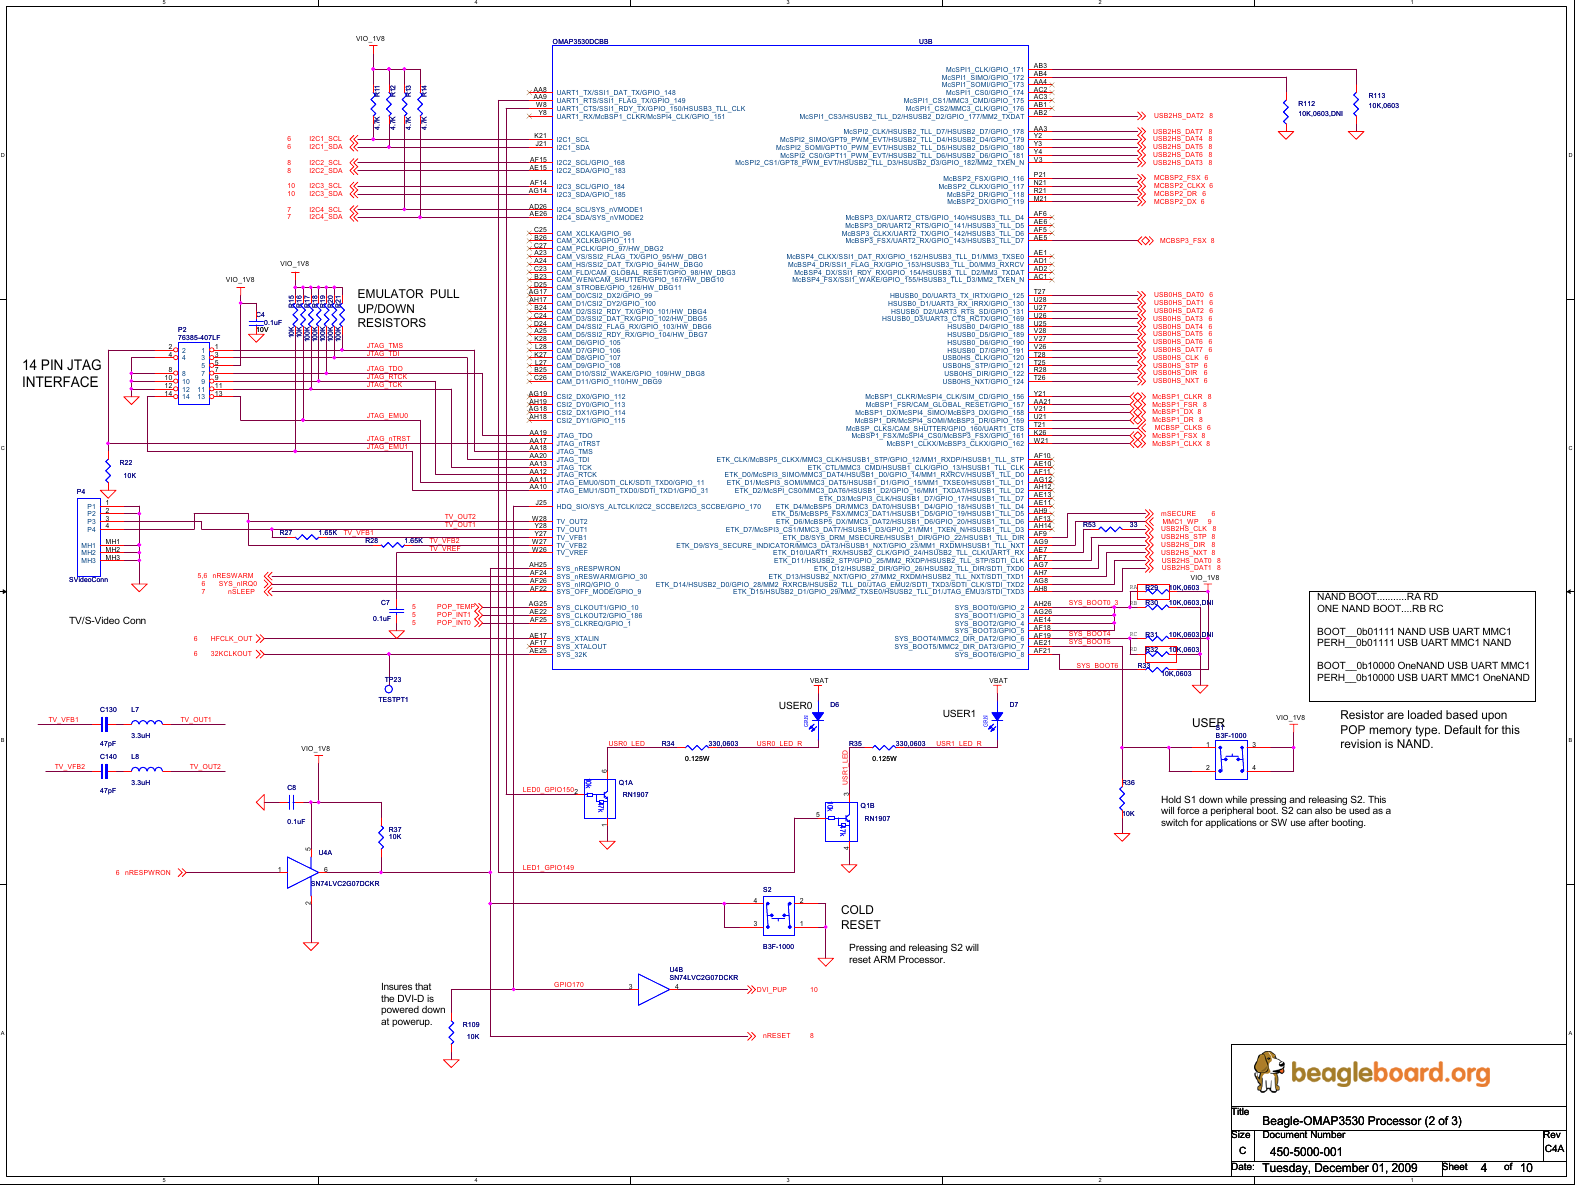Click the SN74LVC2G07DCKR label under U4A
This screenshot has height=1185, width=1575.
(x=345, y=884)
